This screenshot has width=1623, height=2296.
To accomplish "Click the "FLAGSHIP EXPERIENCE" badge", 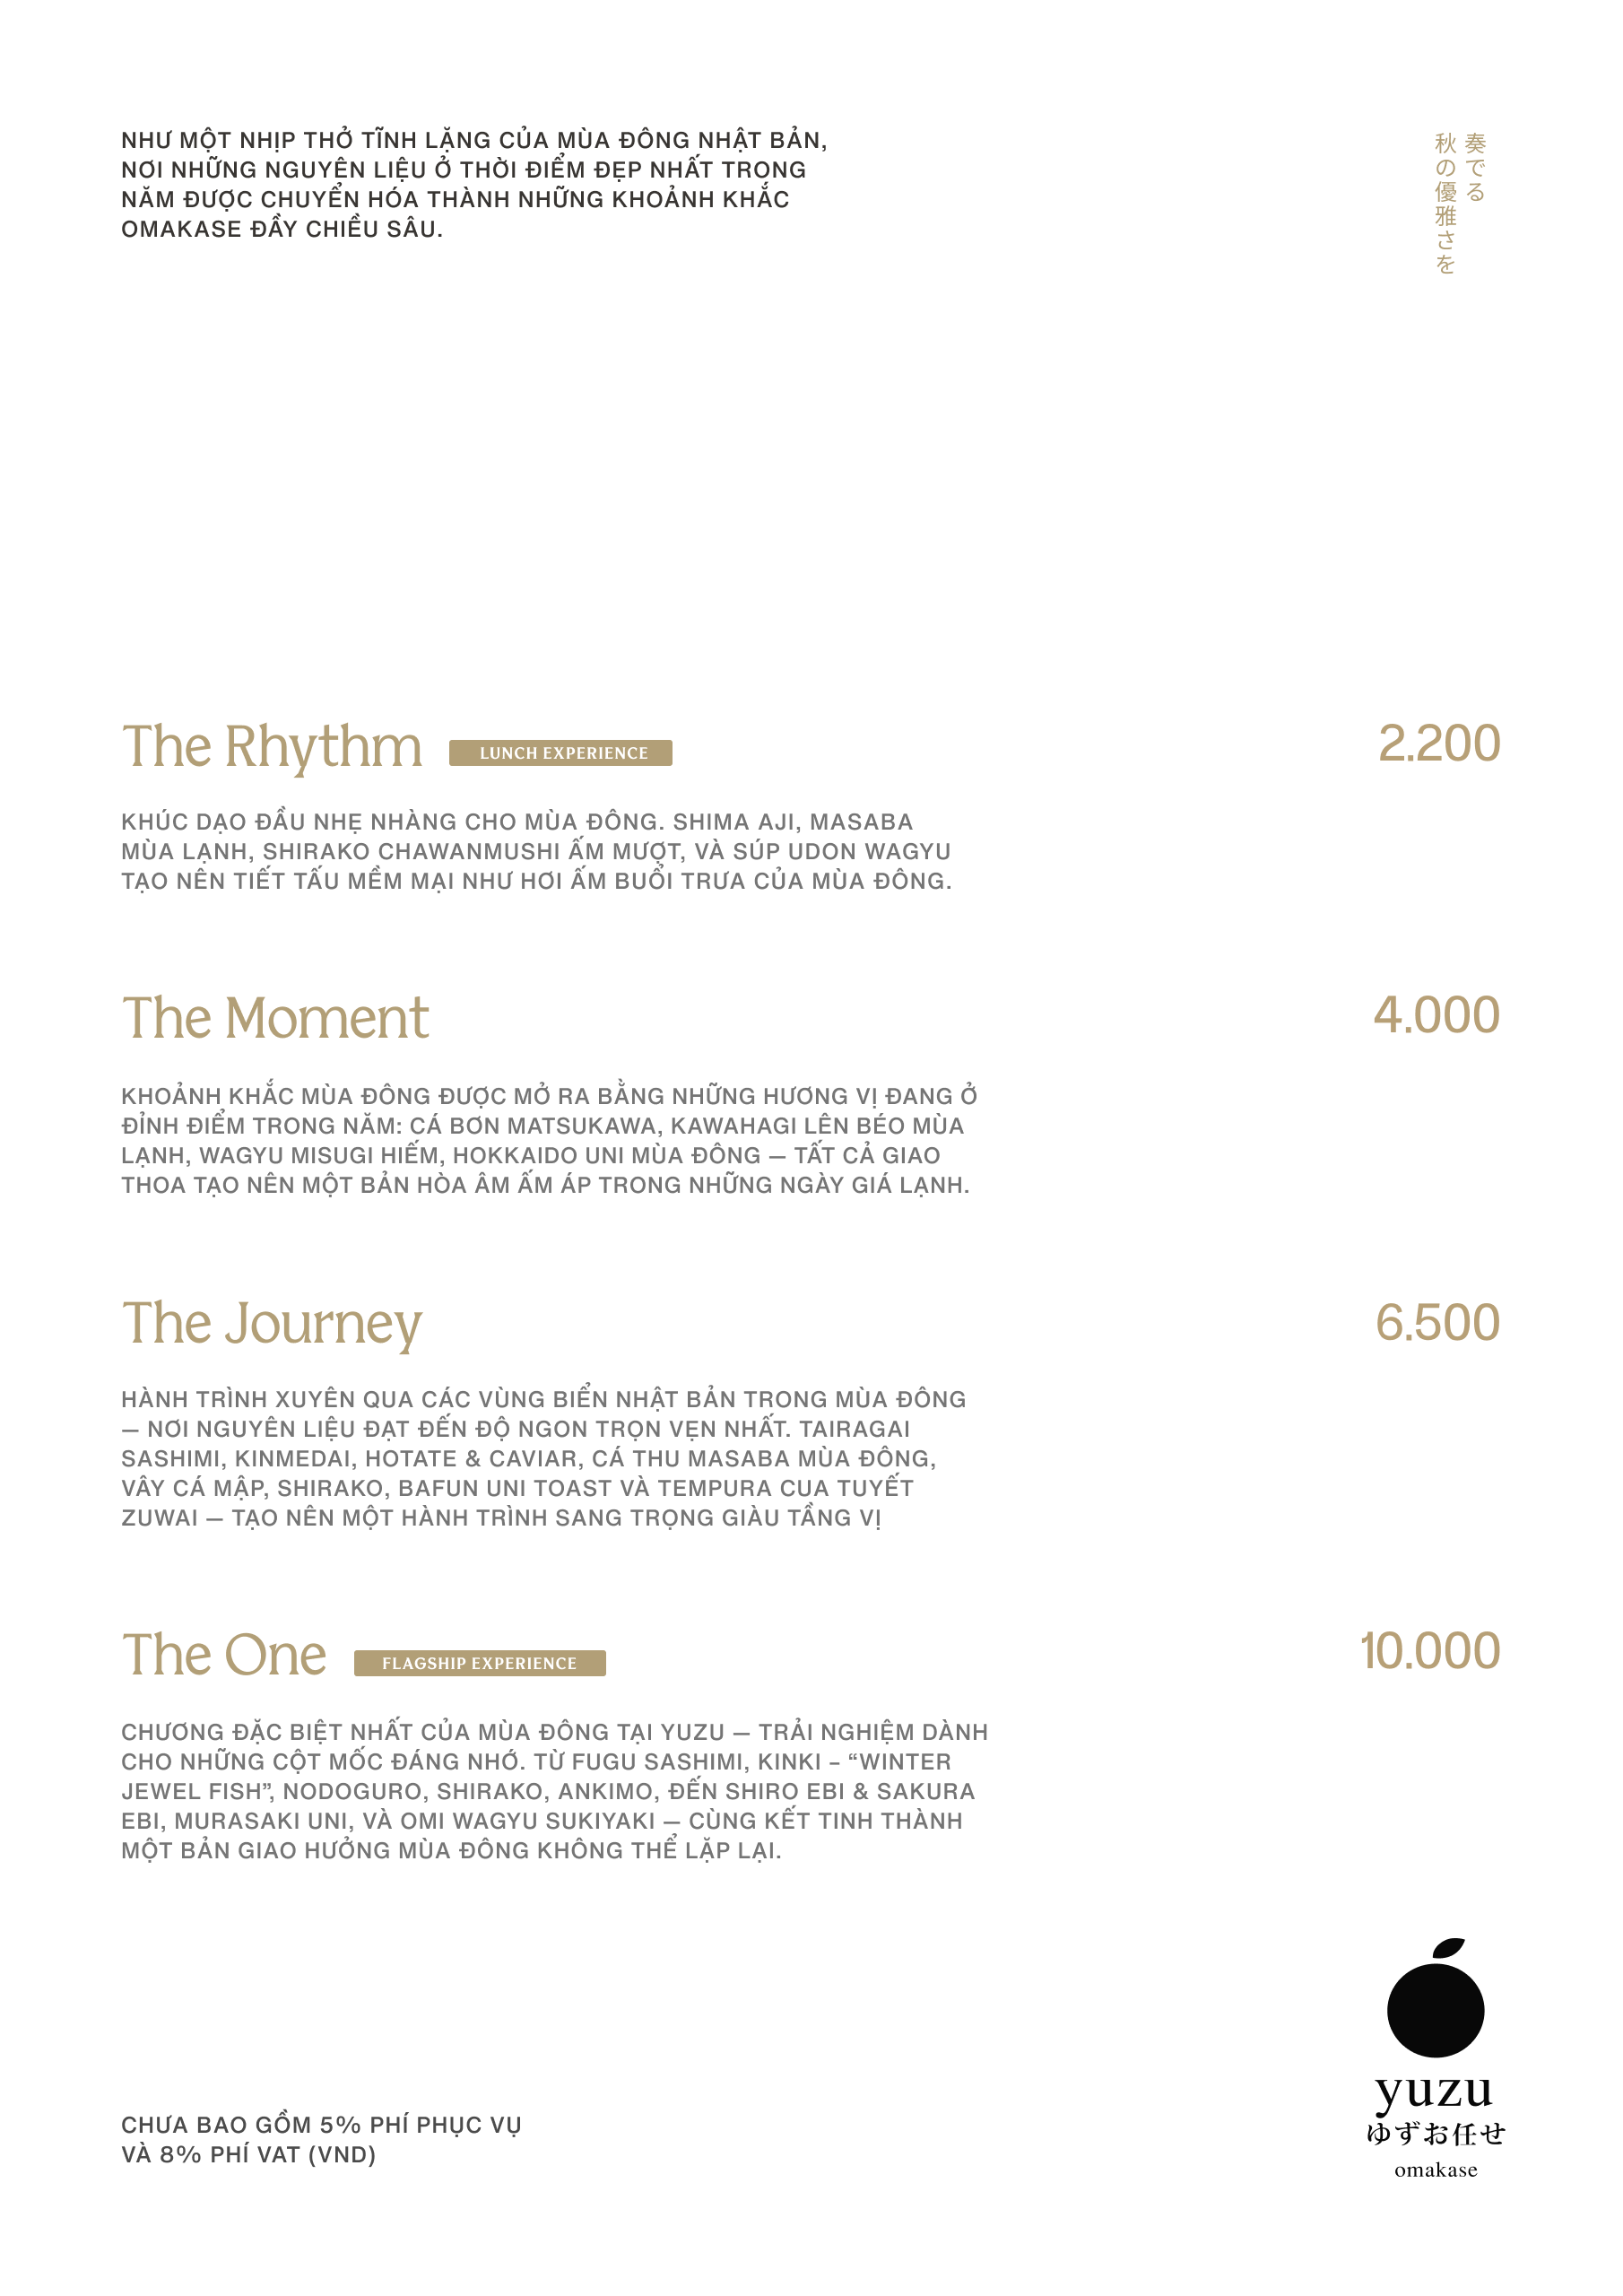I will (x=479, y=1663).
